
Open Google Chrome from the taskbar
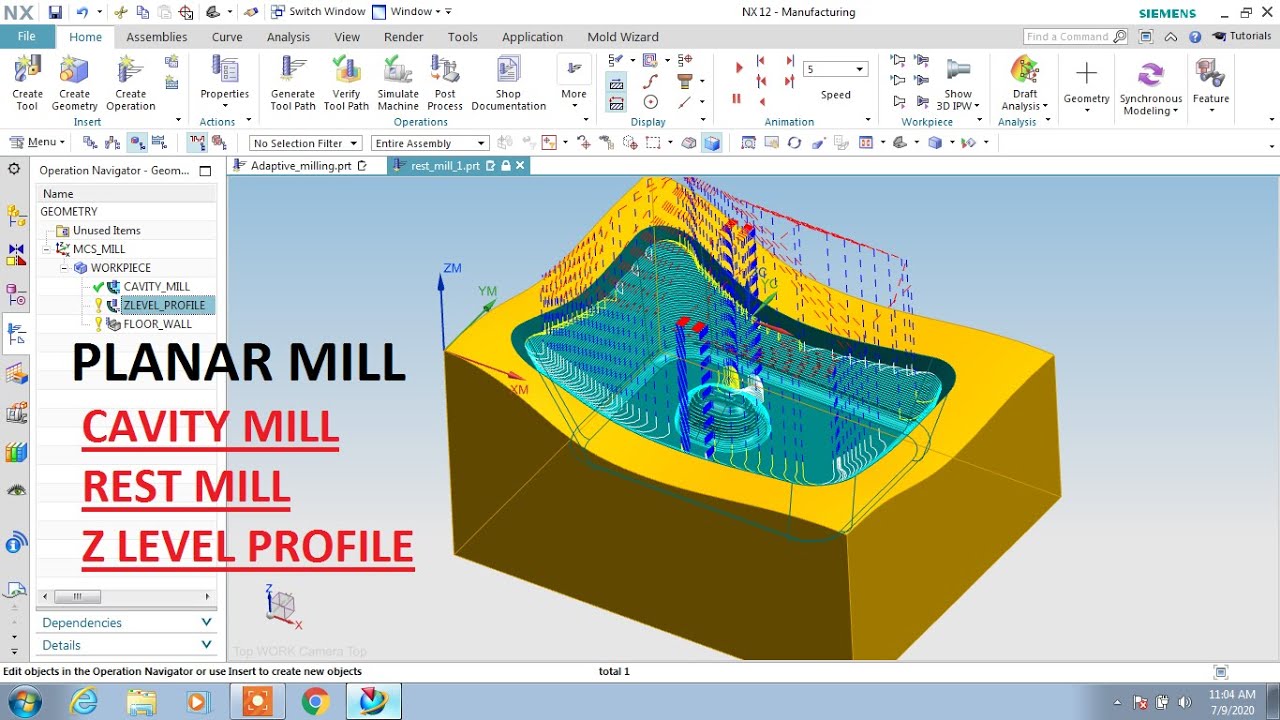tap(315, 702)
